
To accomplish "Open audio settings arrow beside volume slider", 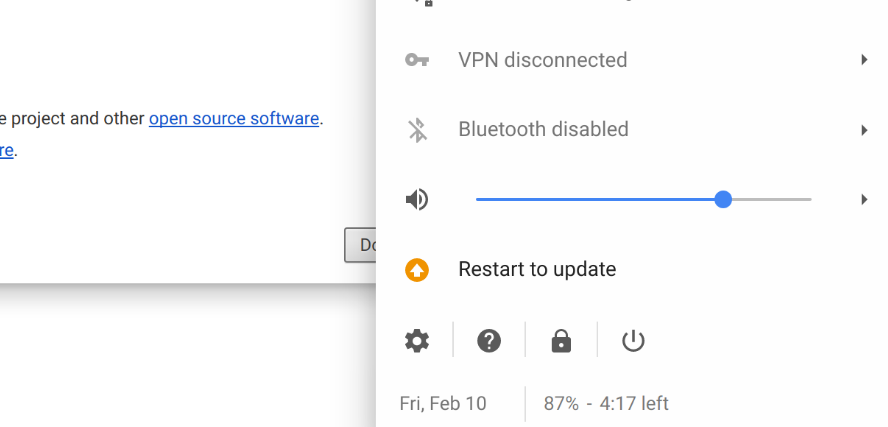I will [864, 200].
